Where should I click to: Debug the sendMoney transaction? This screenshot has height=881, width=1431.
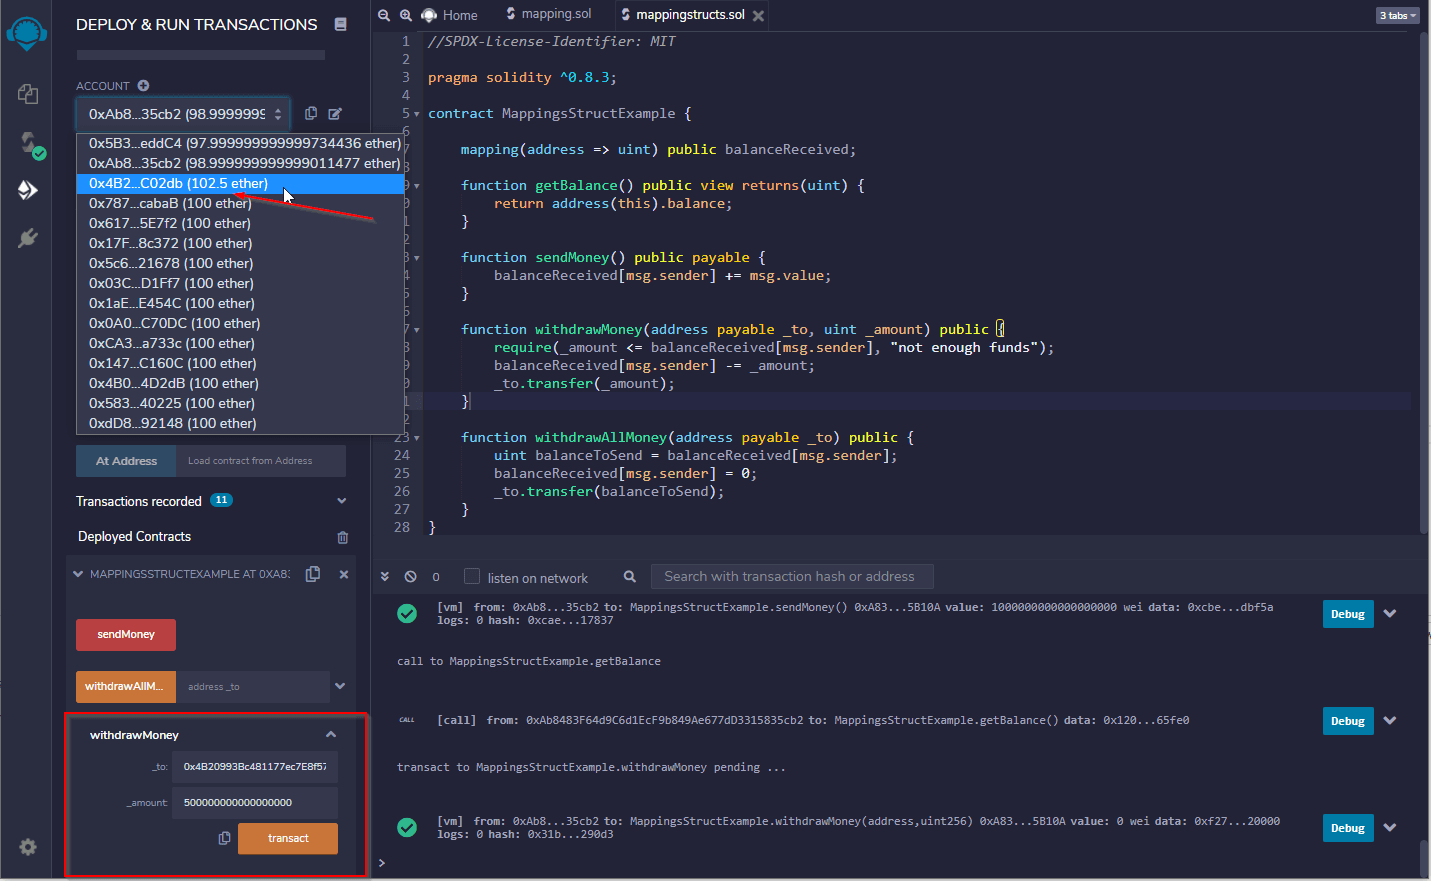click(1348, 614)
